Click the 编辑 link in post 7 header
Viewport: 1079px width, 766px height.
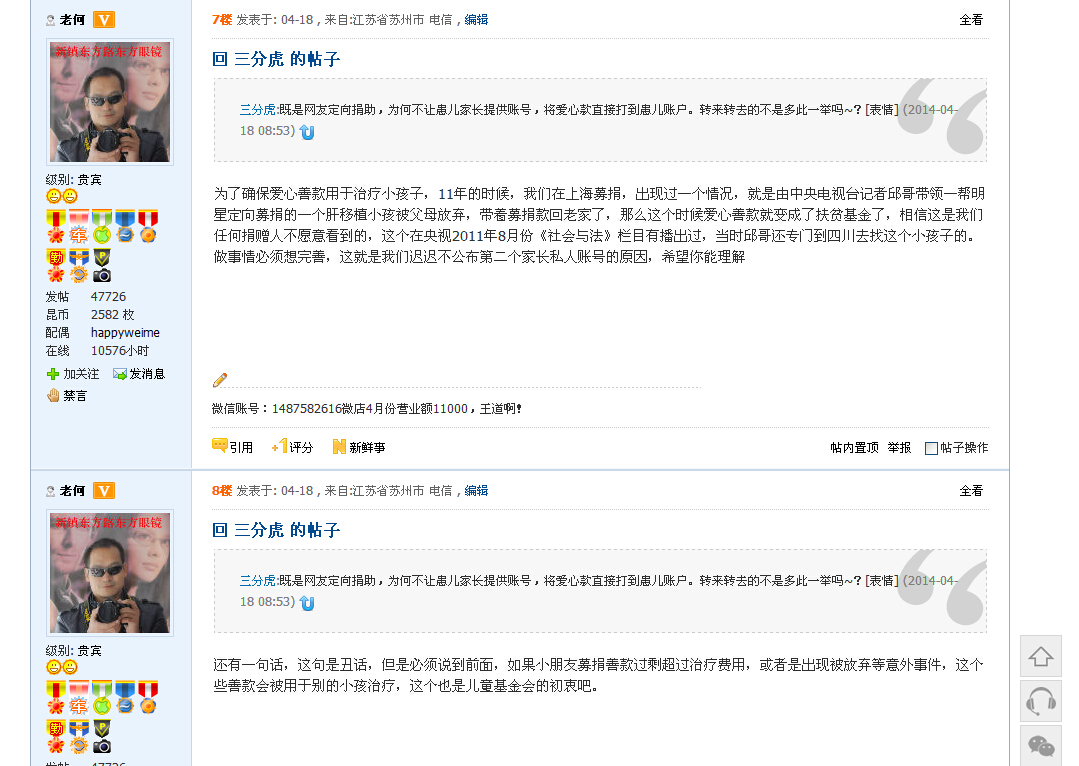[x=476, y=19]
